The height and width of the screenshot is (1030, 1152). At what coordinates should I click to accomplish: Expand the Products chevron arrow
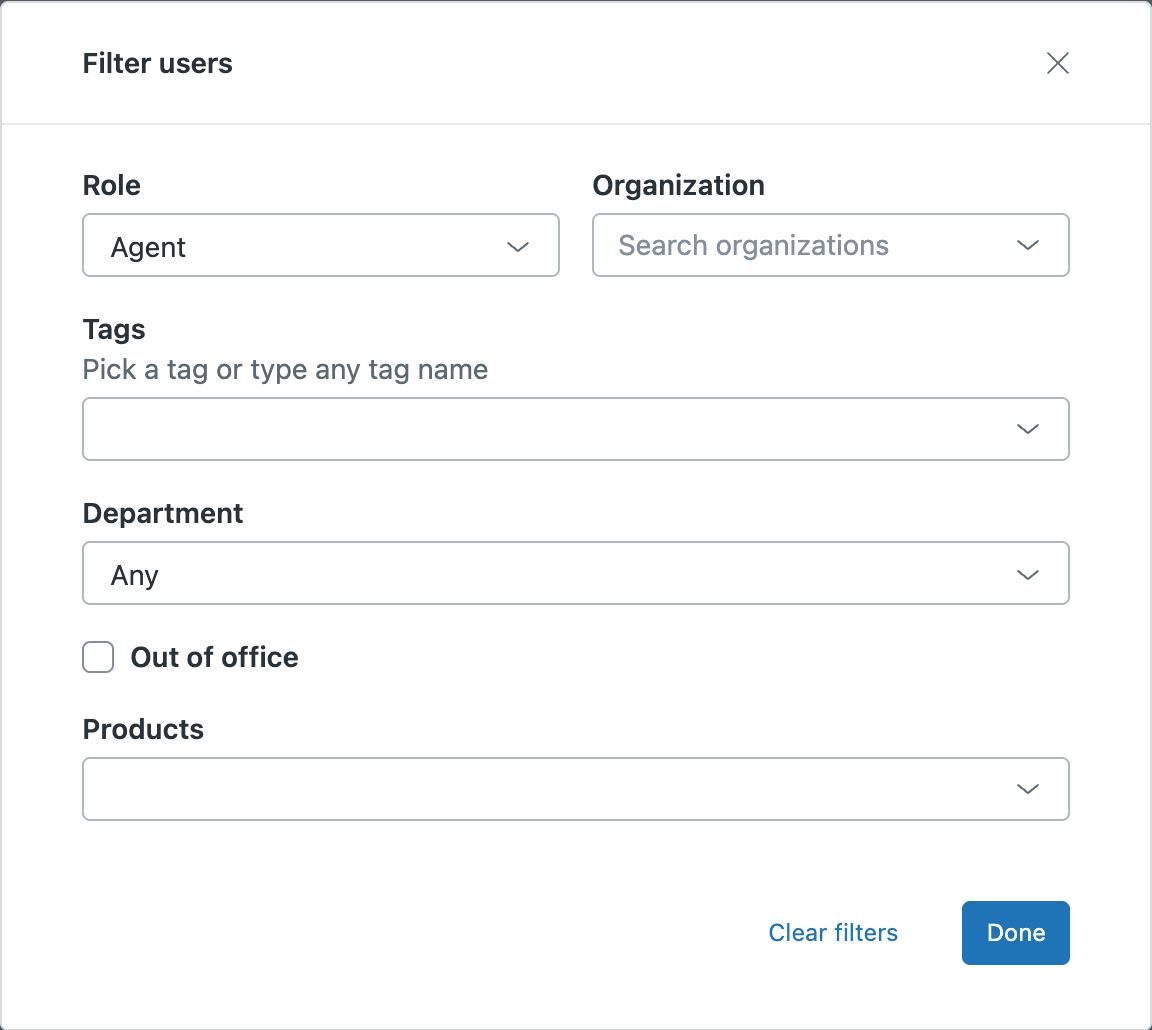(1027, 789)
